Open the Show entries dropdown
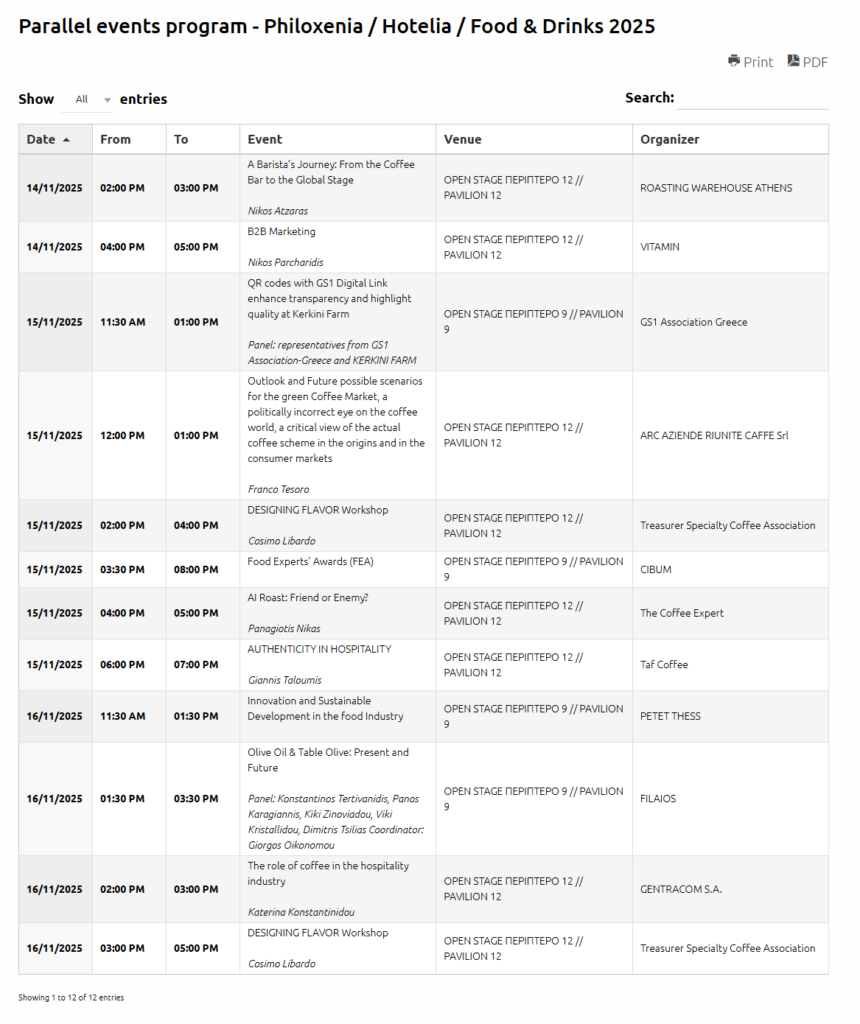 point(87,99)
